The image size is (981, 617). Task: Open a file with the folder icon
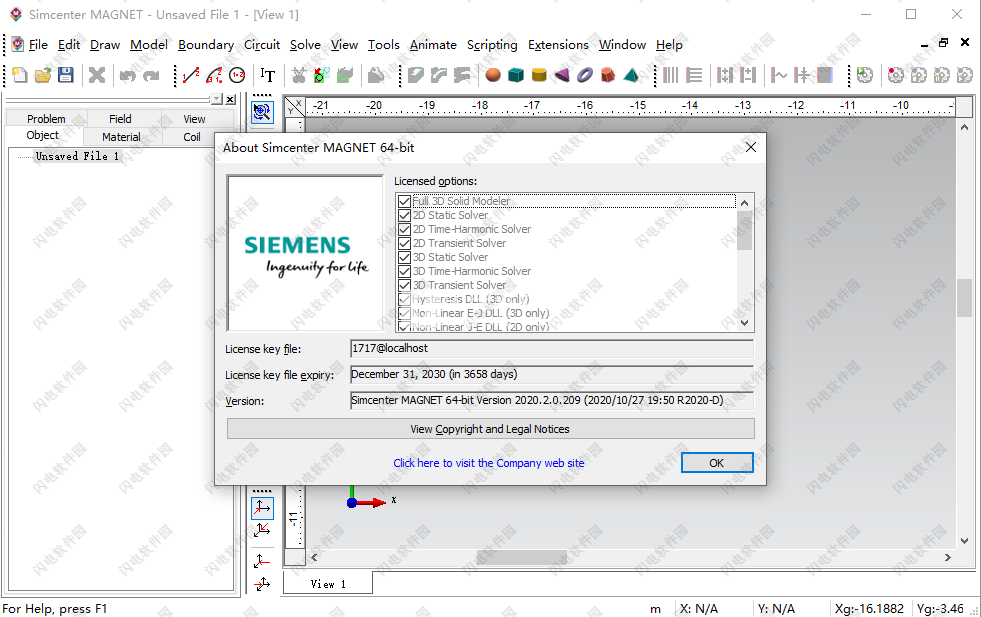(43, 75)
